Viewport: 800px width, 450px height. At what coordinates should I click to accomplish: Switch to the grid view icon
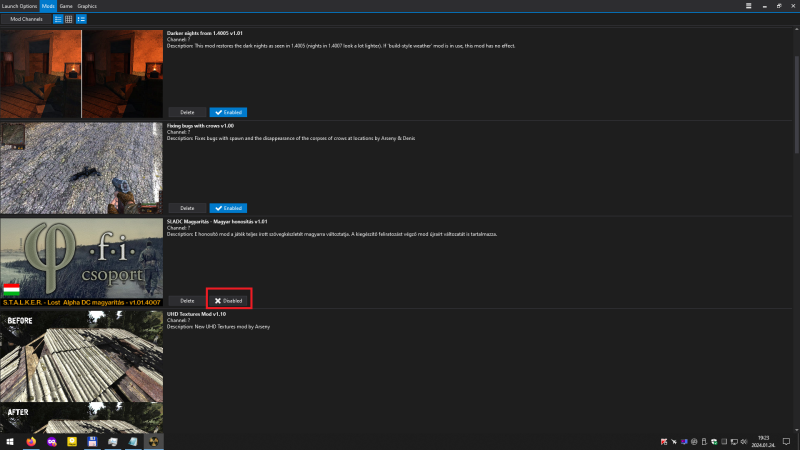click(69, 19)
